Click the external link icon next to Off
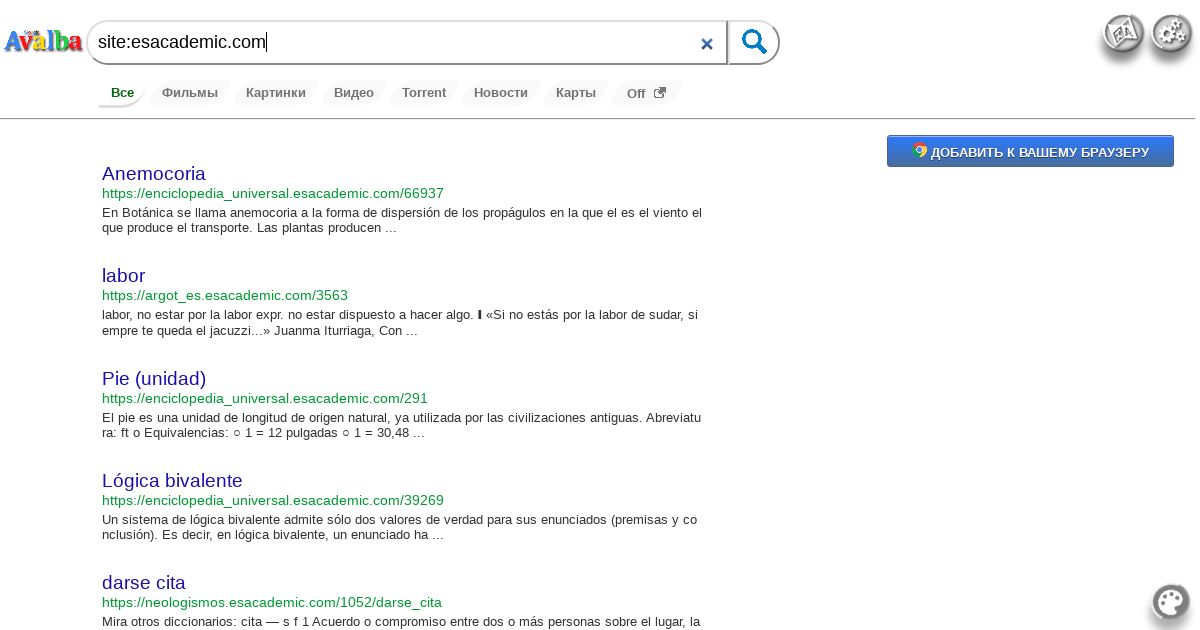 (659, 93)
